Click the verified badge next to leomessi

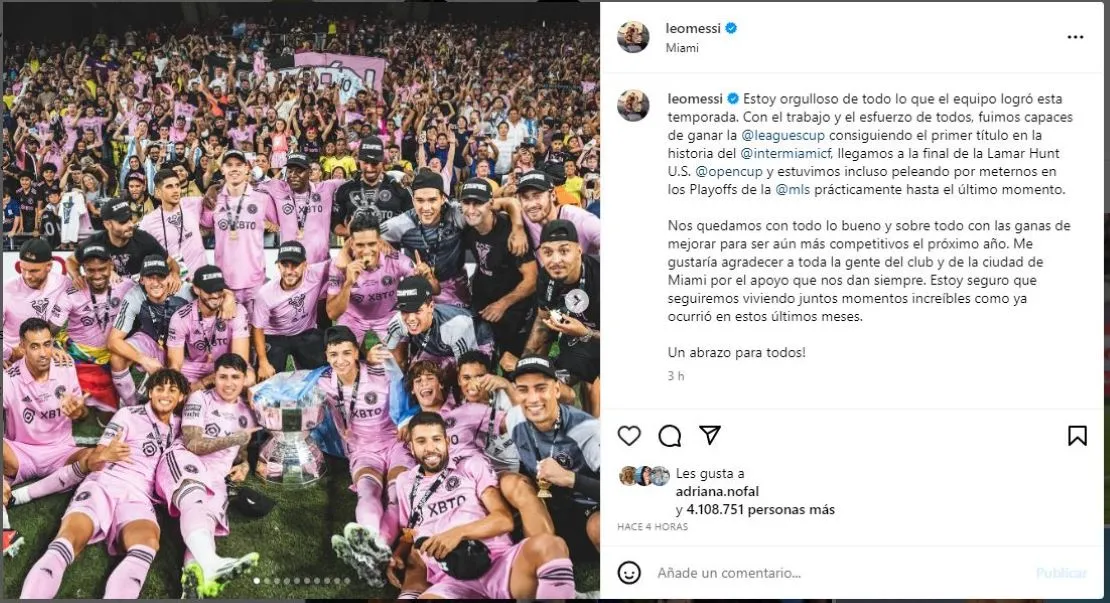(x=729, y=28)
